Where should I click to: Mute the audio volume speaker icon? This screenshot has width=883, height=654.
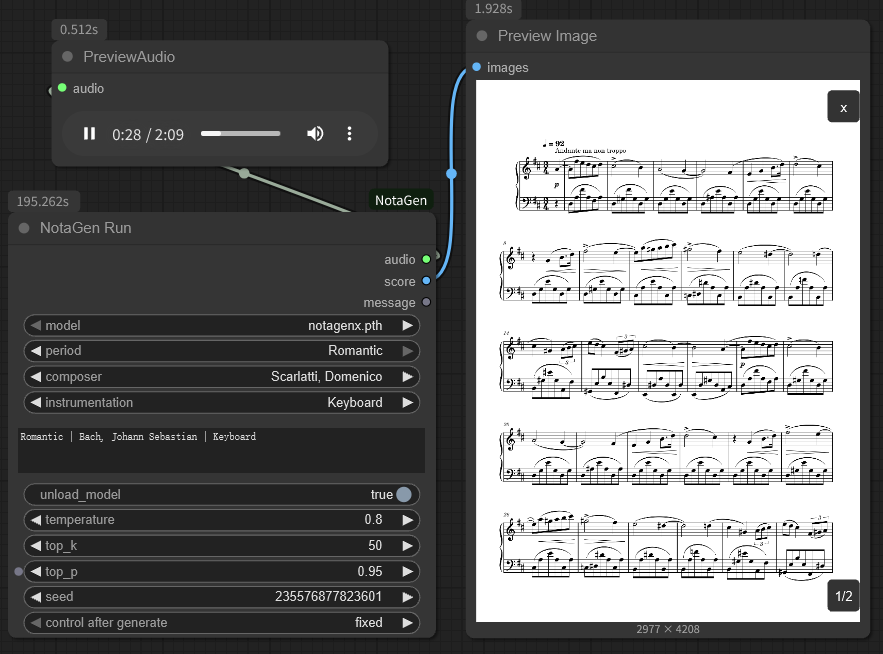315,134
